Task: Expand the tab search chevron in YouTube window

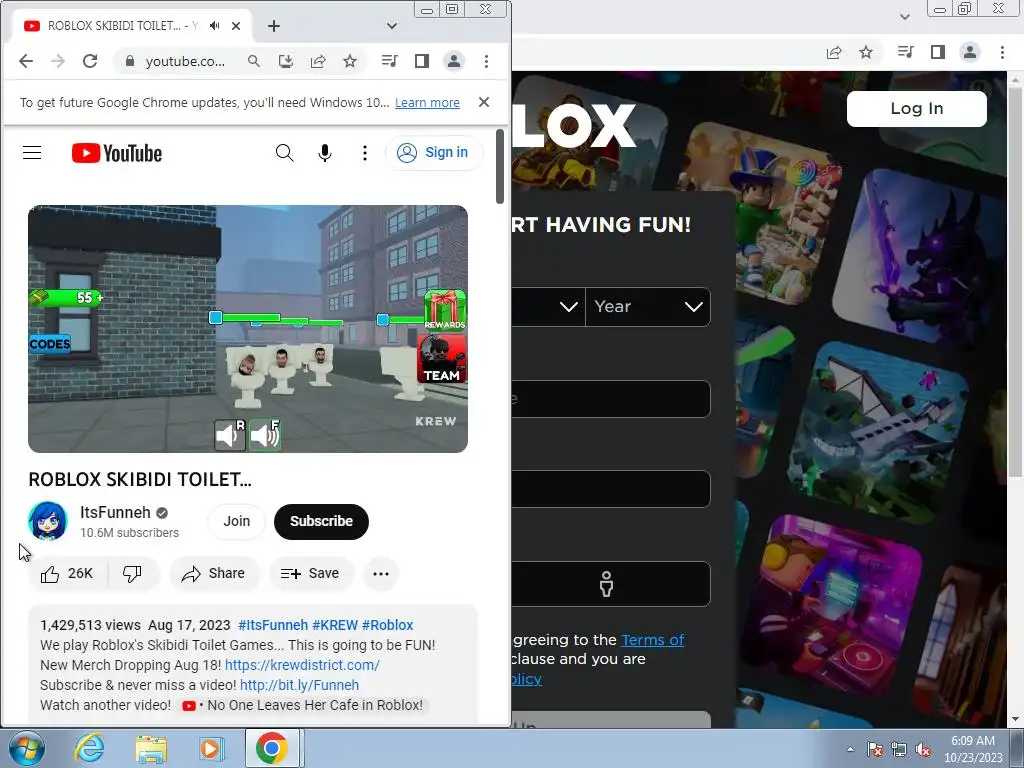Action: [x=392, y=26]
